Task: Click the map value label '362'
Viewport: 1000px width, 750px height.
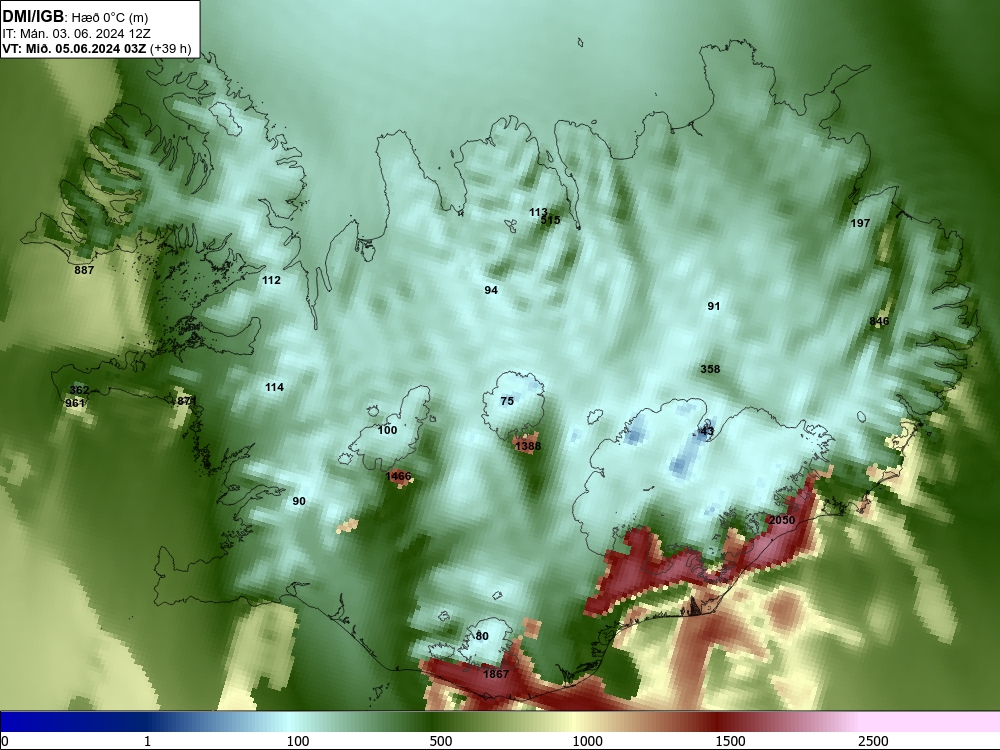Action: point(79,390)
